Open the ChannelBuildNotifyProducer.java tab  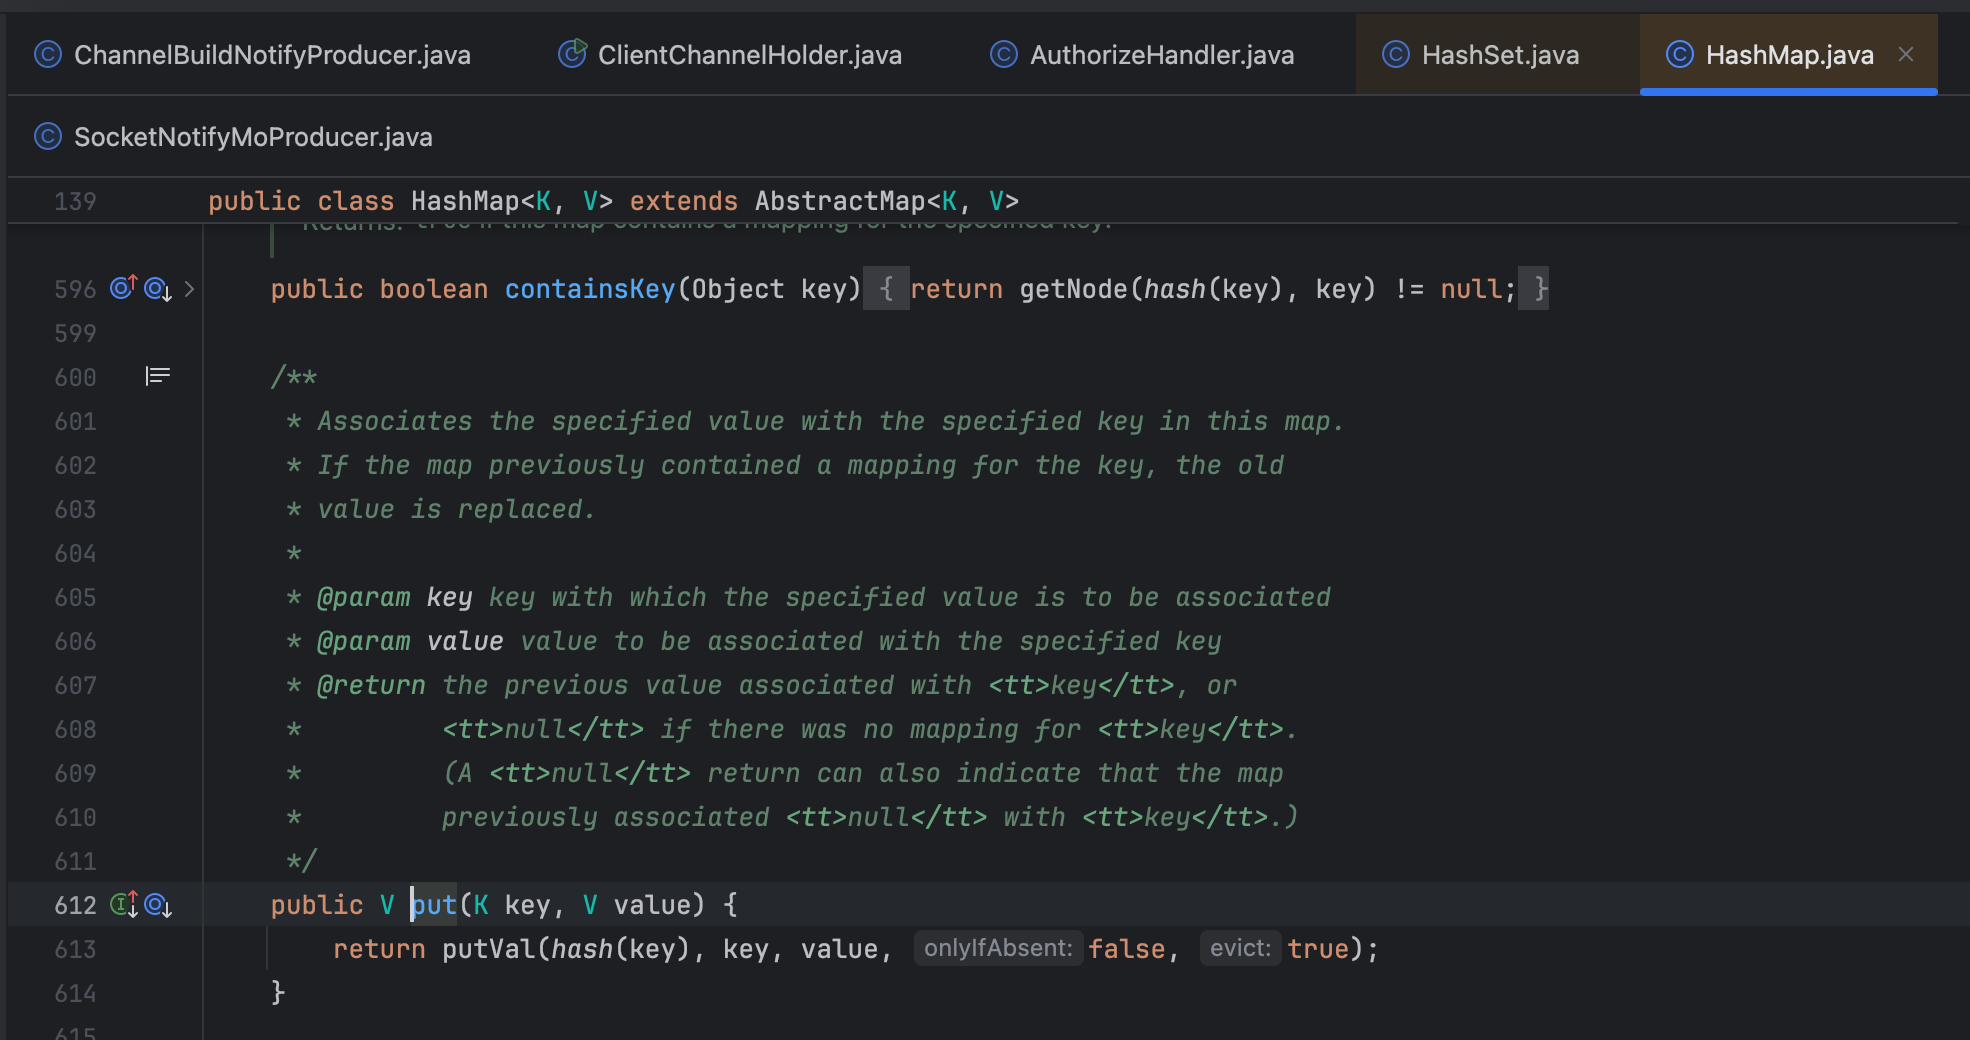point(272,55)
